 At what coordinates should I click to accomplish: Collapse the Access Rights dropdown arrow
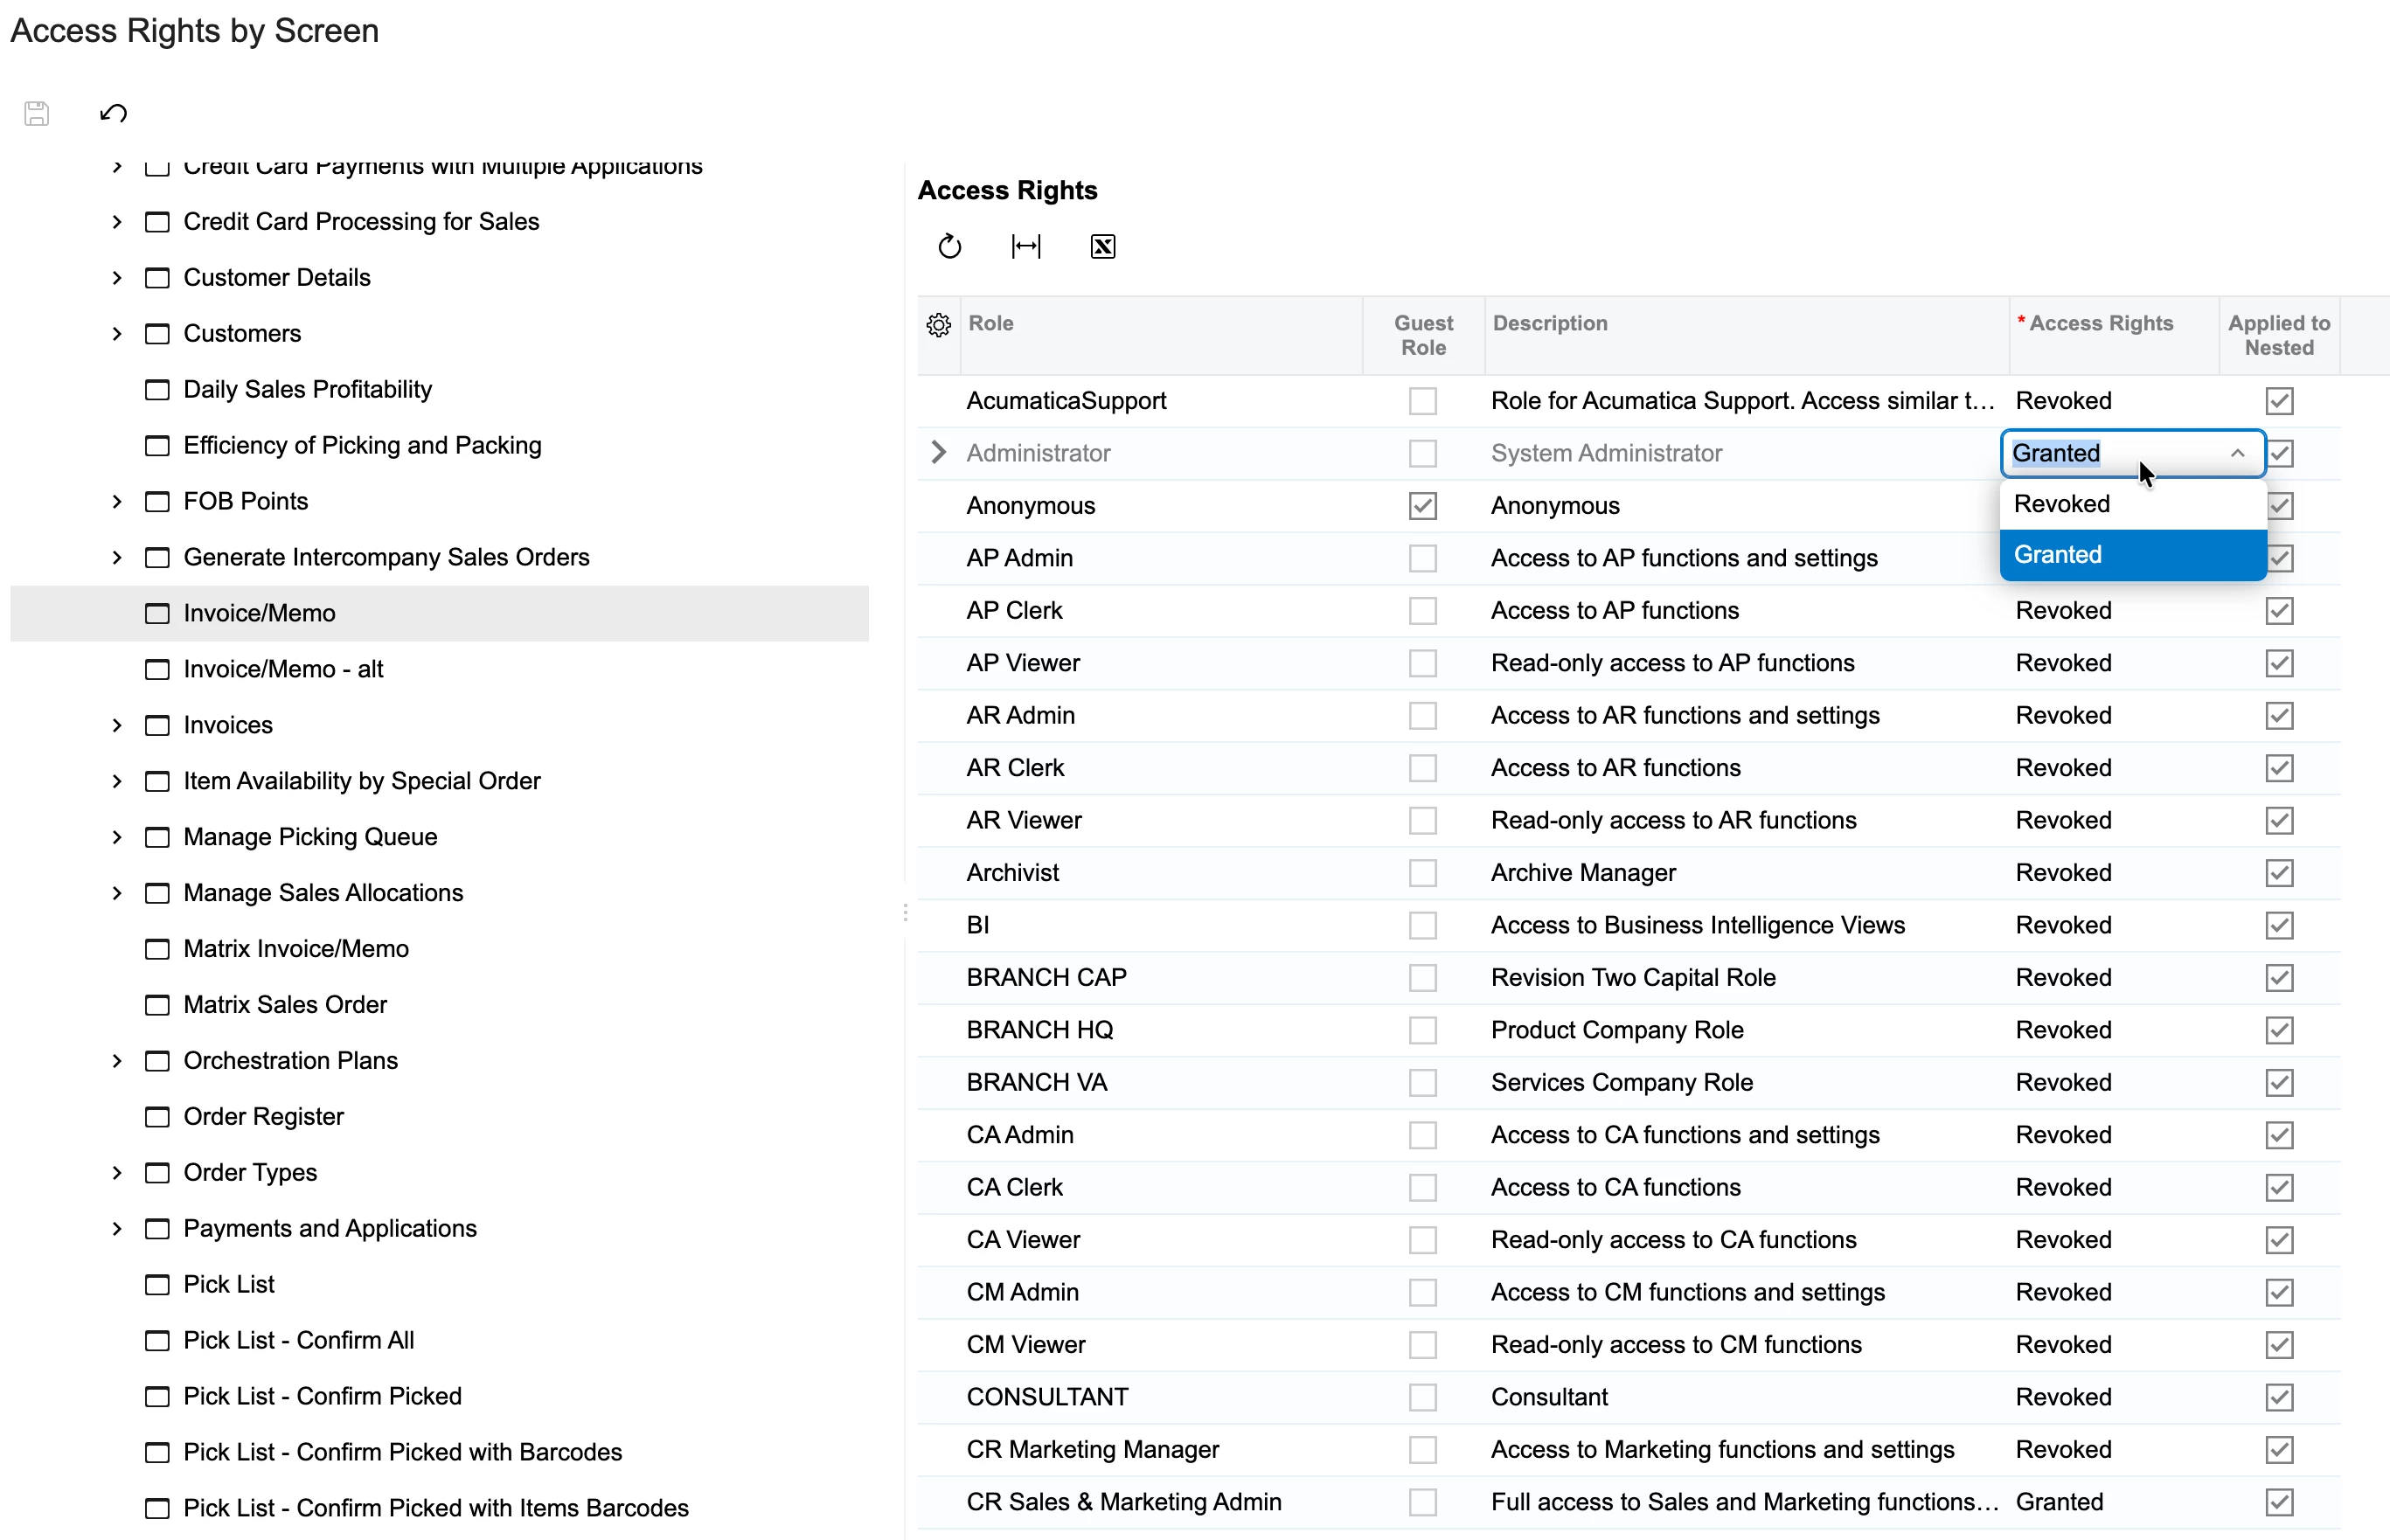click(x=2237, y=453)
